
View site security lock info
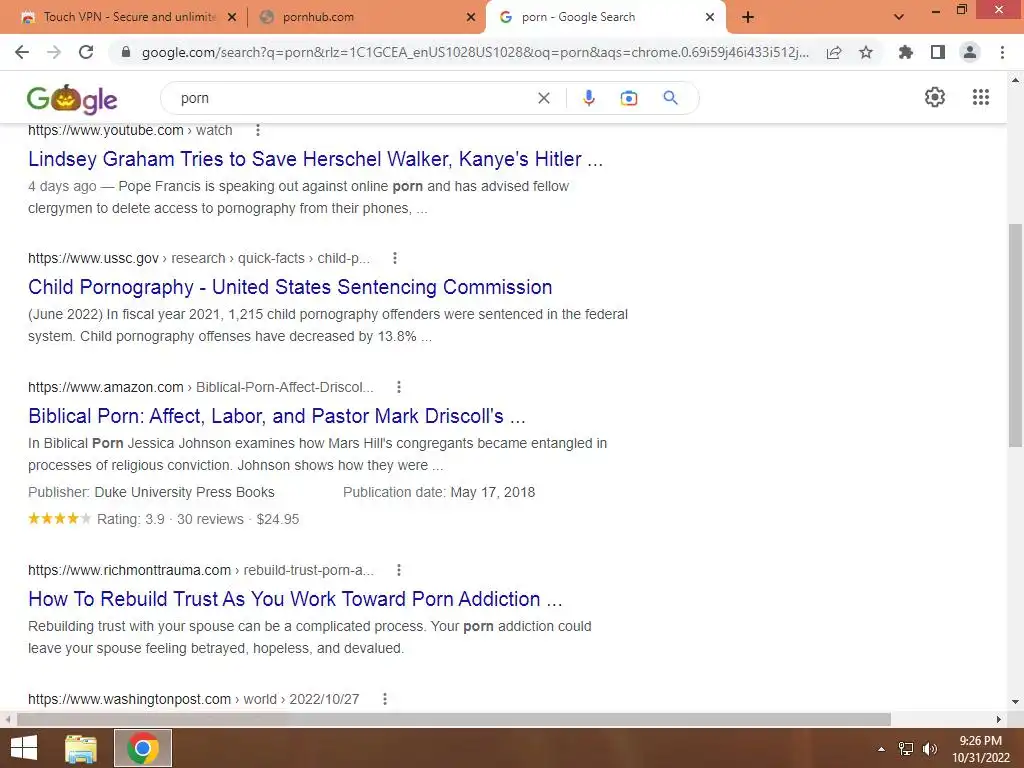(x=126, y=52)
